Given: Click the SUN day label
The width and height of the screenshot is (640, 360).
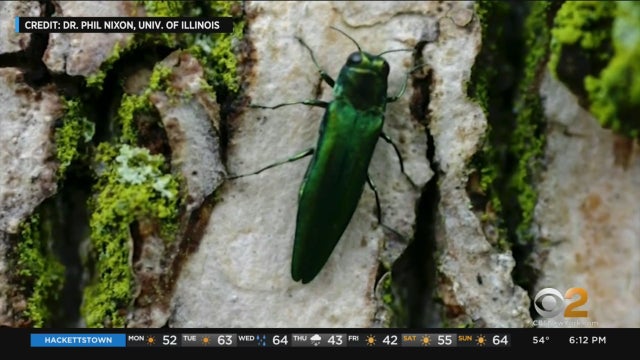Looking at the screenshot, I should coord(465,338).
